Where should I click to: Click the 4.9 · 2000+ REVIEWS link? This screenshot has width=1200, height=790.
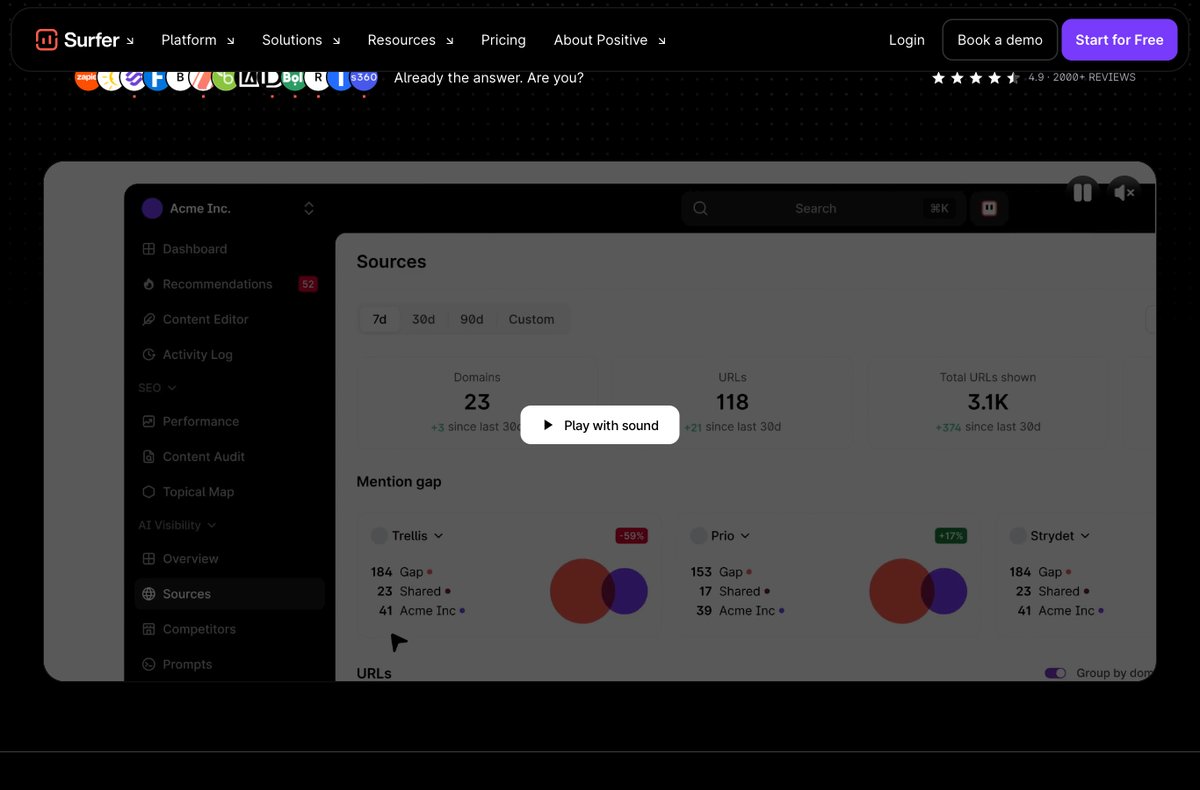1082,77
